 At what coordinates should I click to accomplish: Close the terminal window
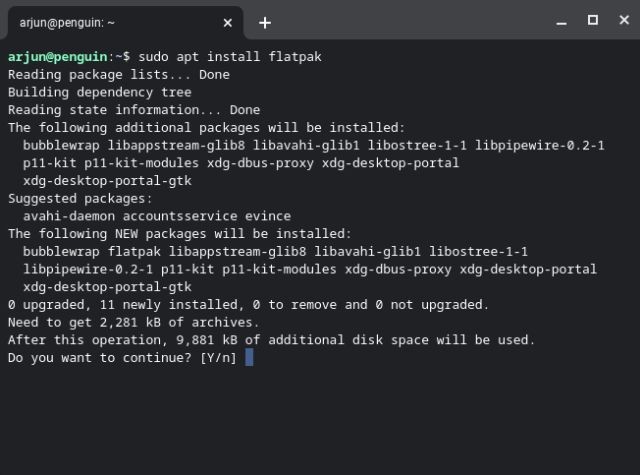(x=624, y=20)
